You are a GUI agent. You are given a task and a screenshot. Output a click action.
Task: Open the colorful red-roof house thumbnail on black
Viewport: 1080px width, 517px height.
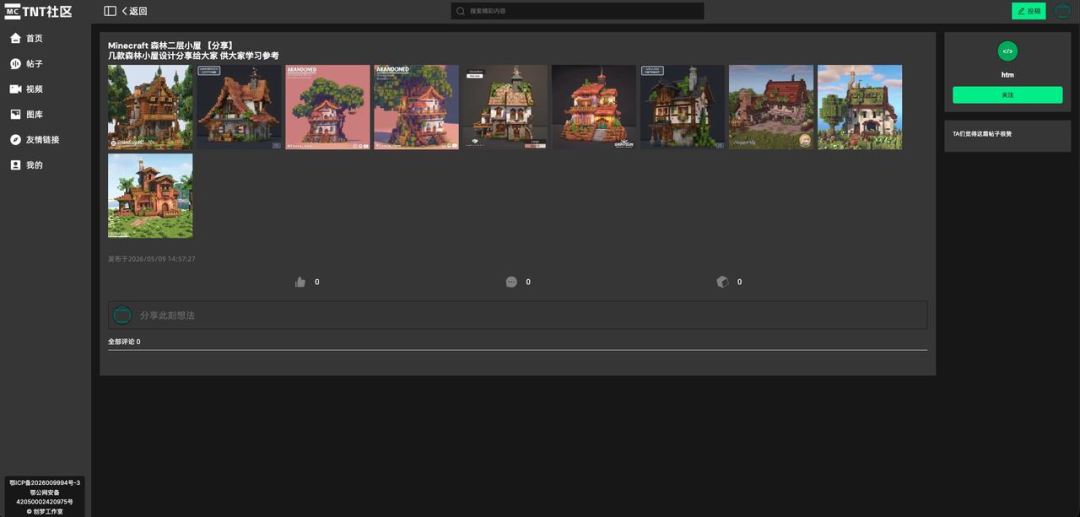coord(594,107)
